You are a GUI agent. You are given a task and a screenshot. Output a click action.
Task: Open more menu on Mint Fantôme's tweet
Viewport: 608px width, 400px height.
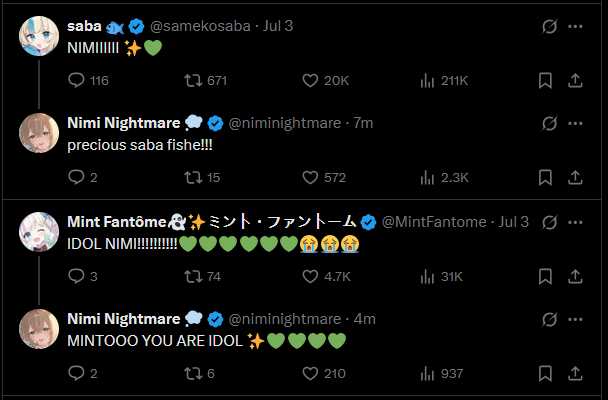click(575, 221)
